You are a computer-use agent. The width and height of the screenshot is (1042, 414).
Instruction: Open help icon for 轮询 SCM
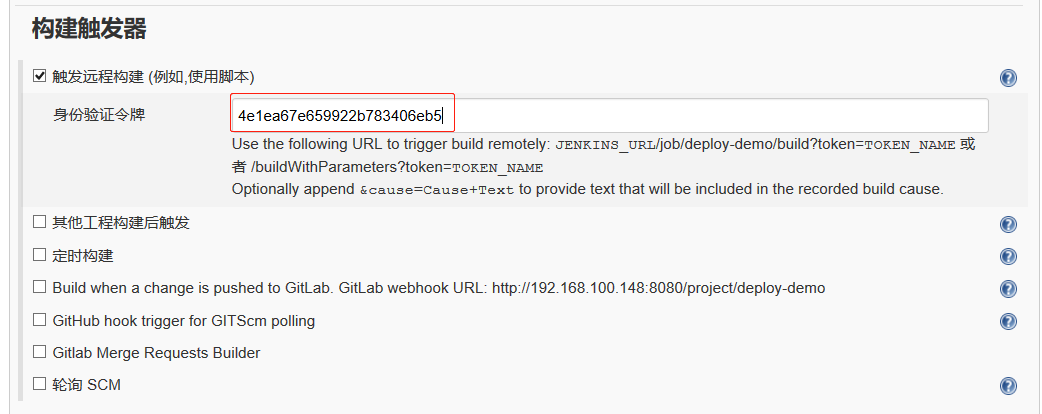tap(1007, 386)
